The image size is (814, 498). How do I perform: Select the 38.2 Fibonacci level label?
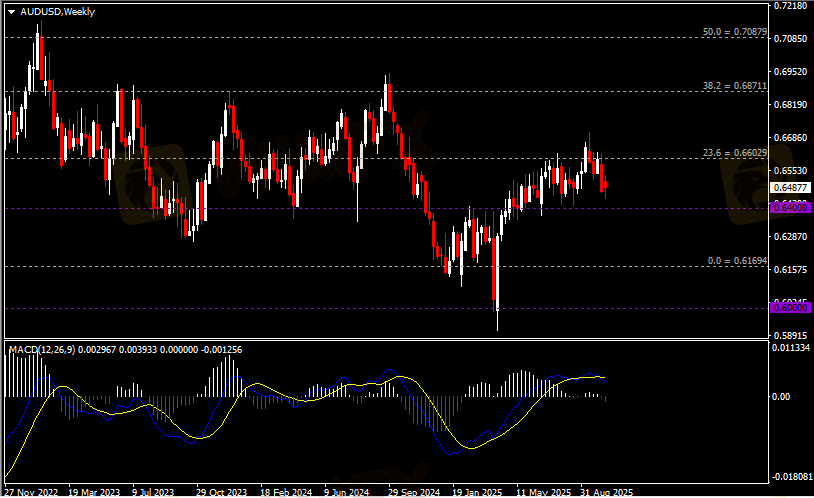click(x=734, y=86)
